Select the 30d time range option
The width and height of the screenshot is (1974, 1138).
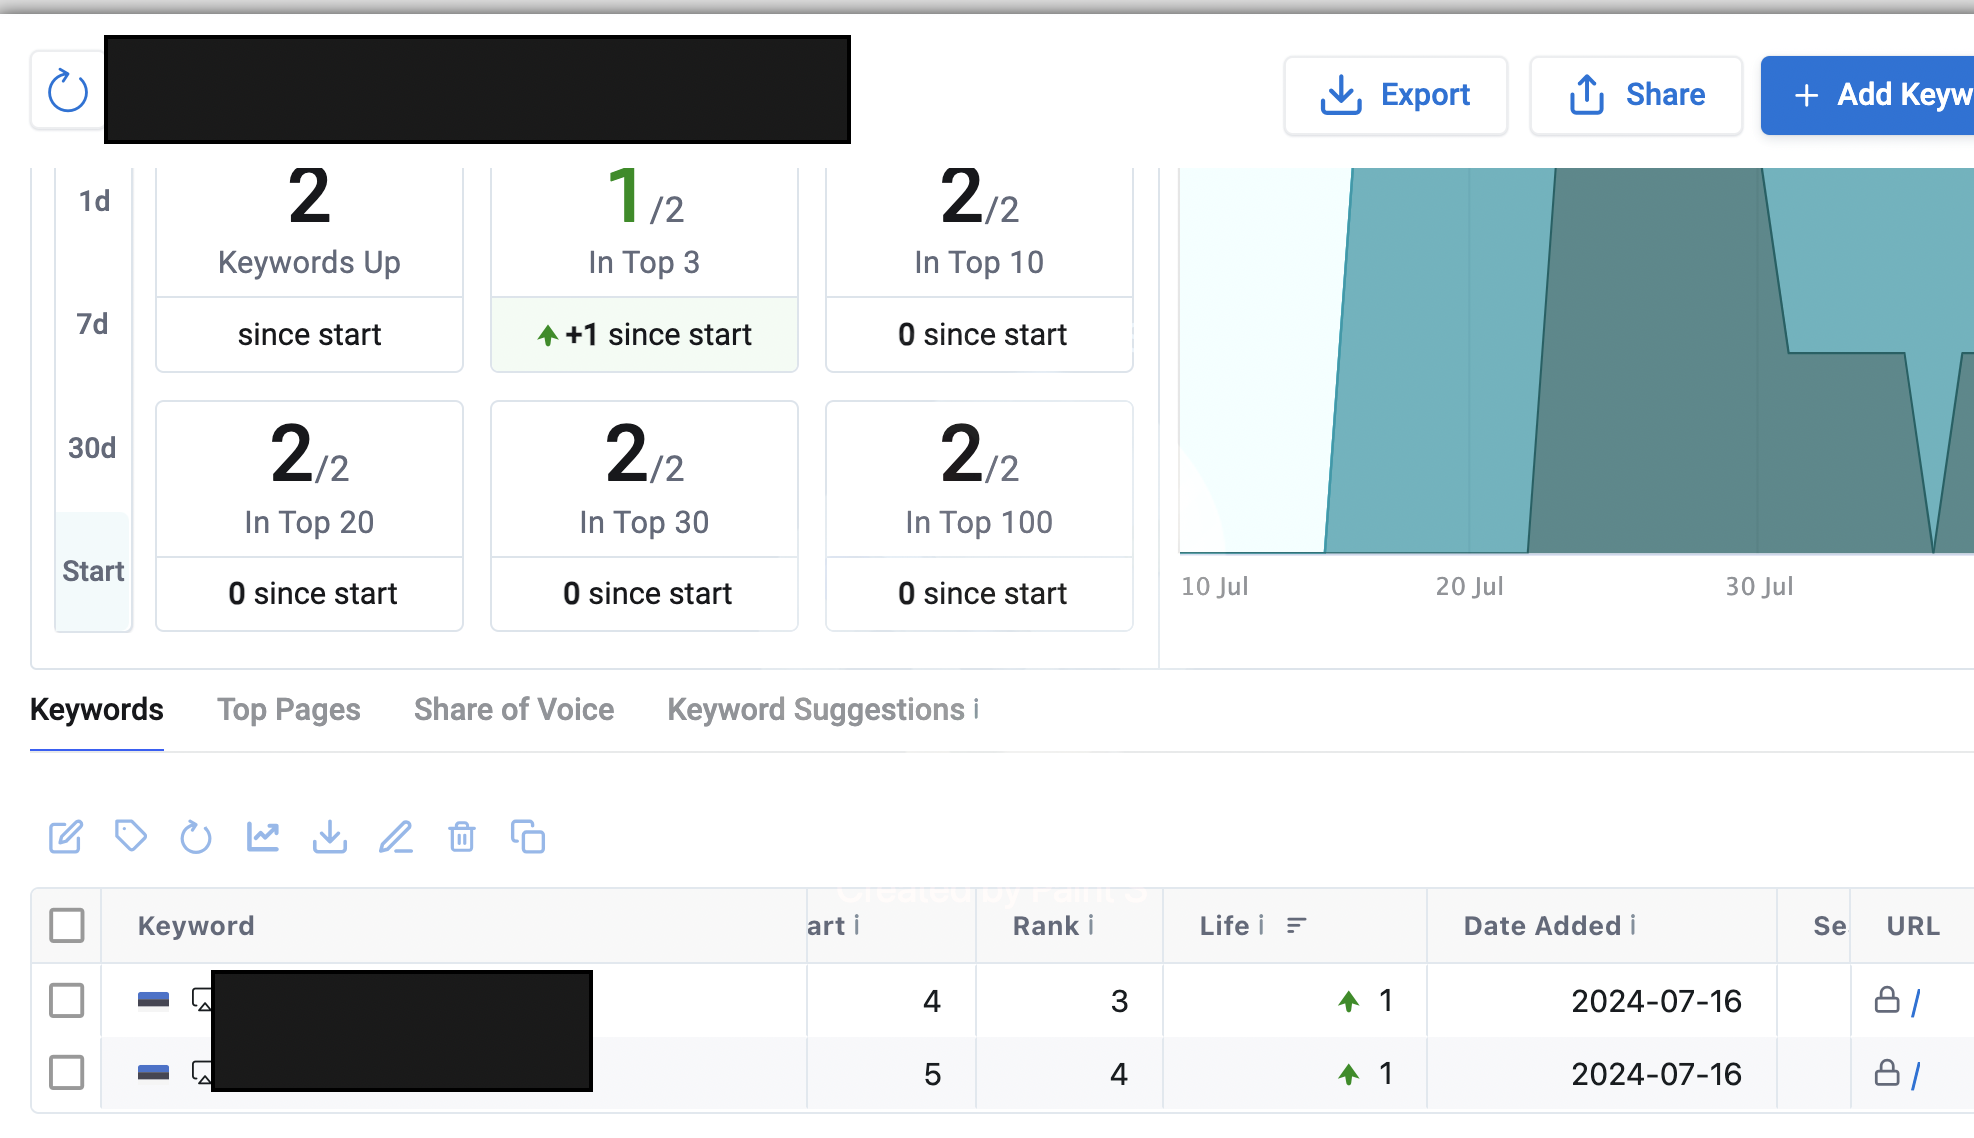tap(92, 448)
